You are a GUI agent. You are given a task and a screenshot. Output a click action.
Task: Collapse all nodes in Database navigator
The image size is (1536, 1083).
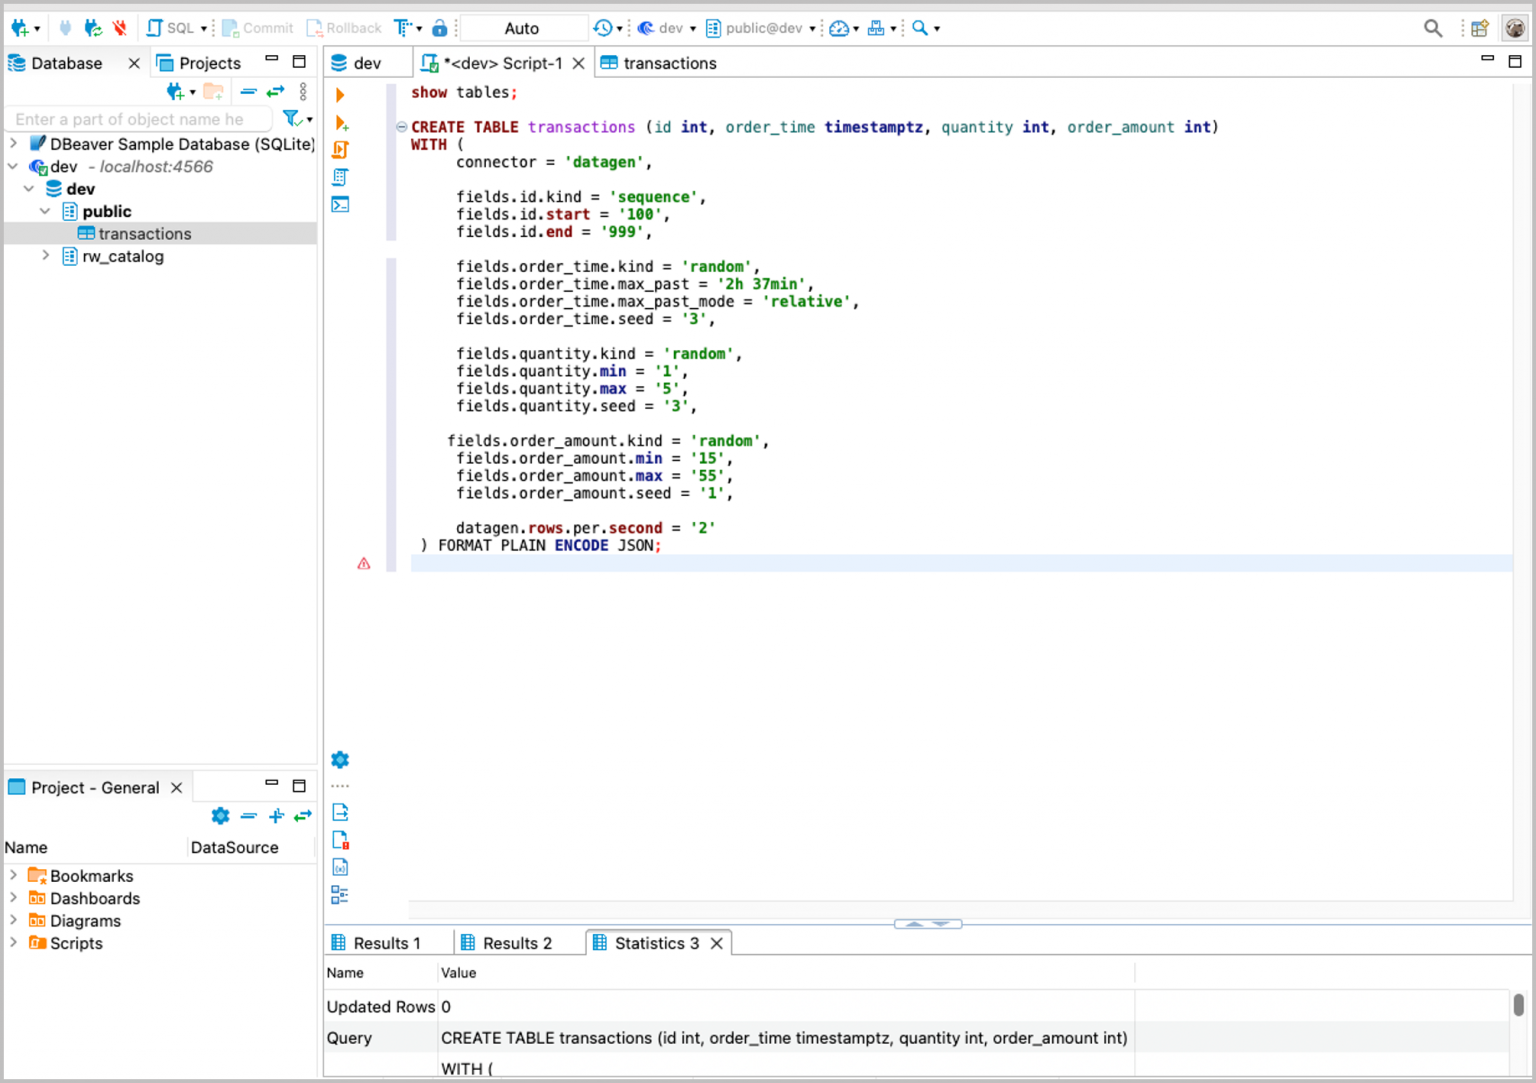click(x=249, y=92)
